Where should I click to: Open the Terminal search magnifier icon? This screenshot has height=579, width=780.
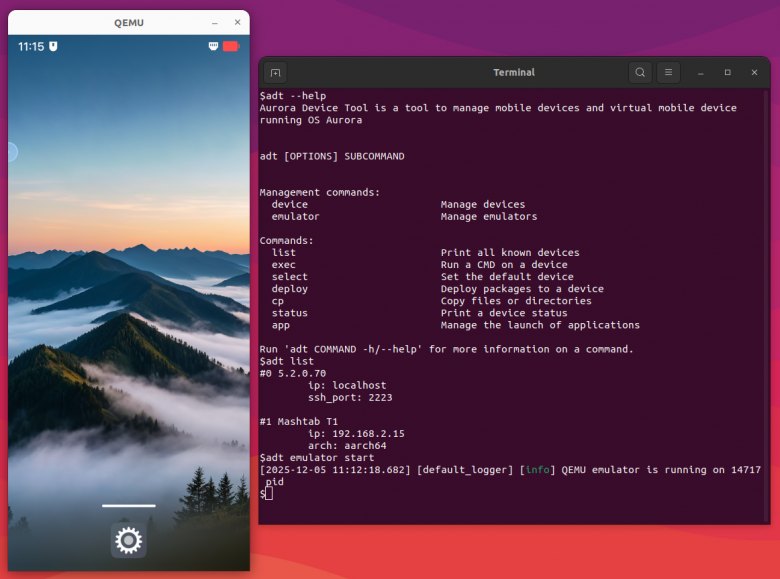point(640,73)
